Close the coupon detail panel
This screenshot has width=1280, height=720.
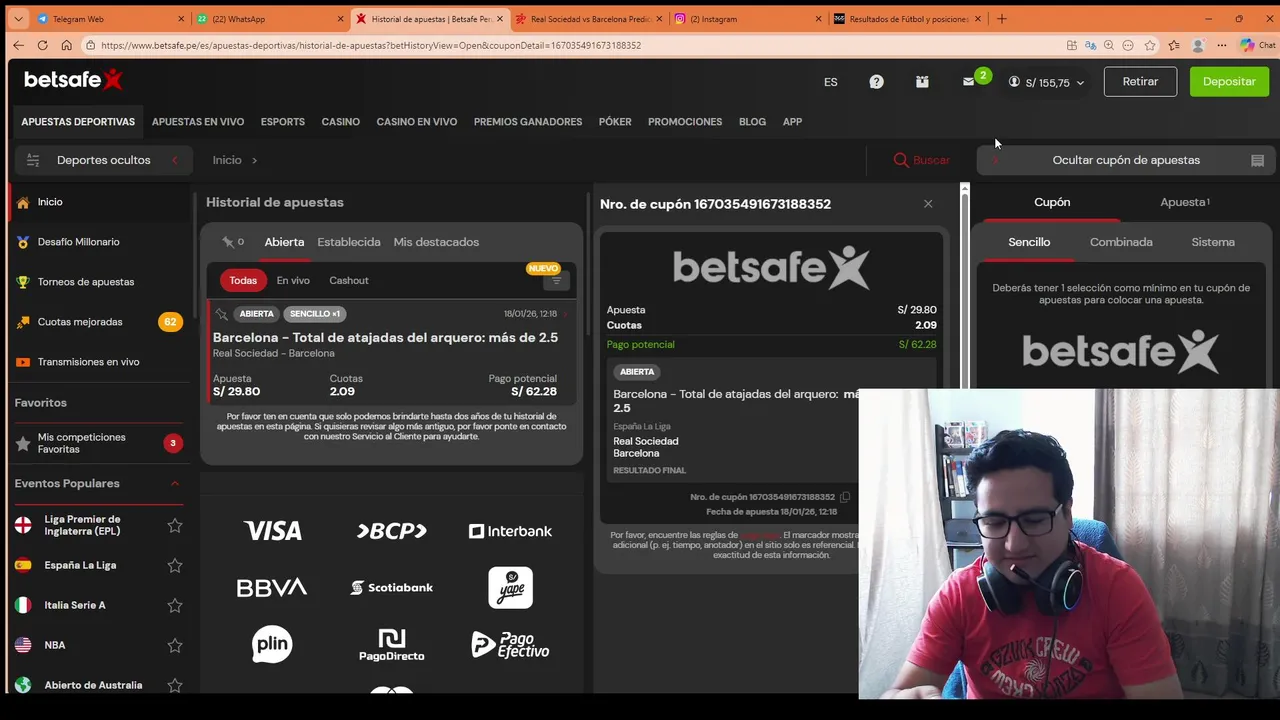point(928,204)
